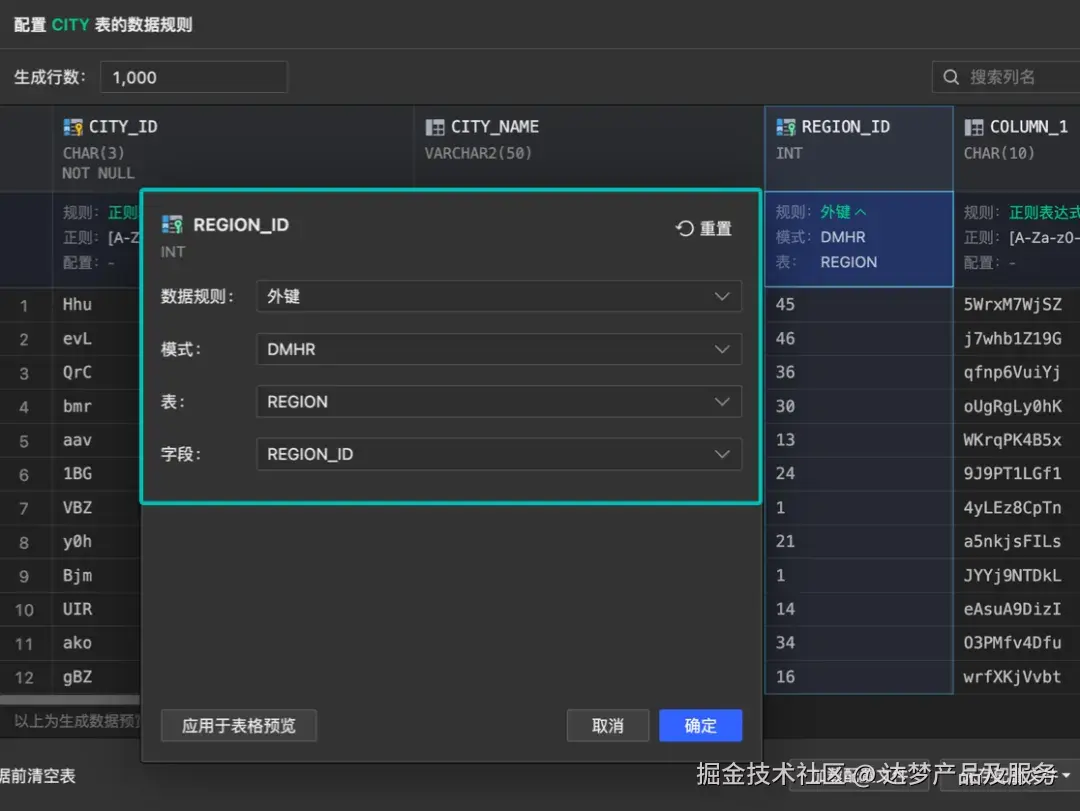
Task: Click the cell wrfXKjVvbt
Action: coord(1017,677)
